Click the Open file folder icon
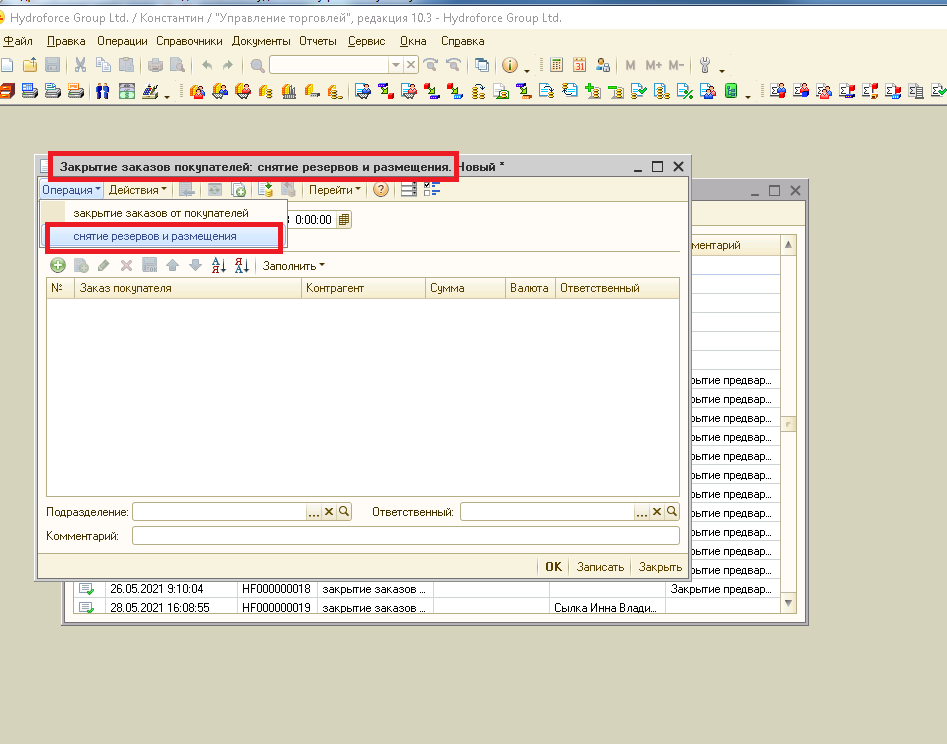This screenshot has height=744, width=947. click(x=30, y=65)
